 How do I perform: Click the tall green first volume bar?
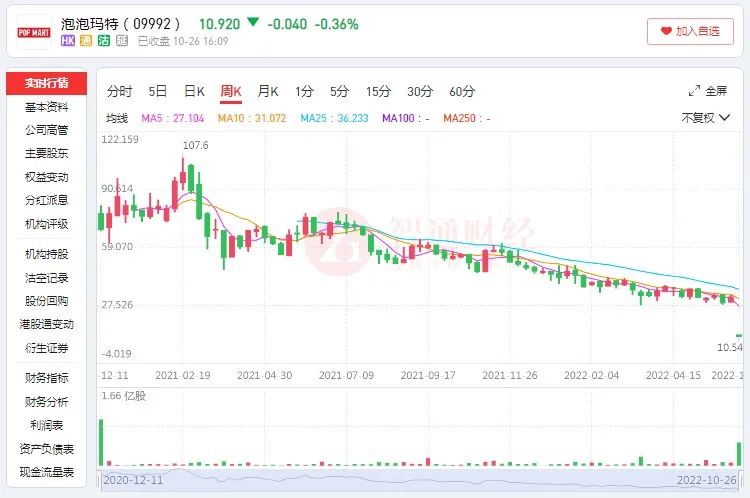tap(101, 443)
